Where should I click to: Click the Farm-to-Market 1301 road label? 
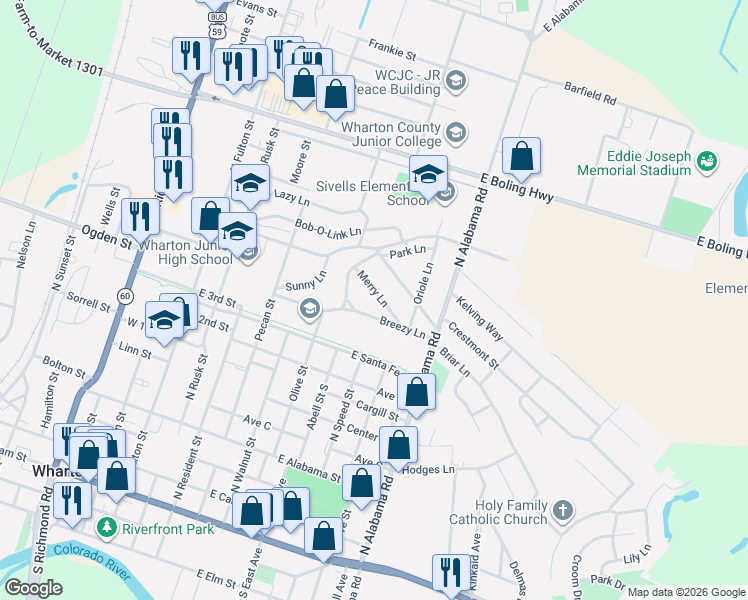coord(57,39)
